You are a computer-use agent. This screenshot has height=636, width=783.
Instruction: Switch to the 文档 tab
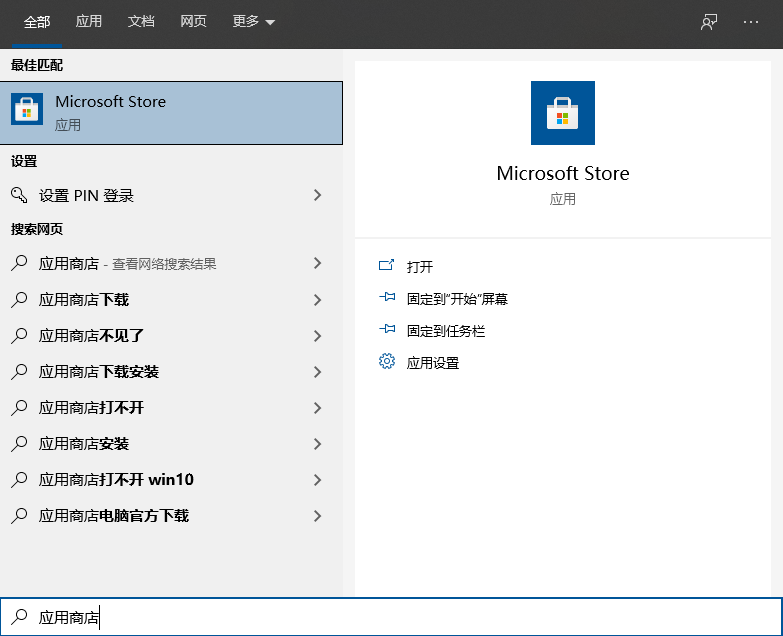(x=141, y=21)
